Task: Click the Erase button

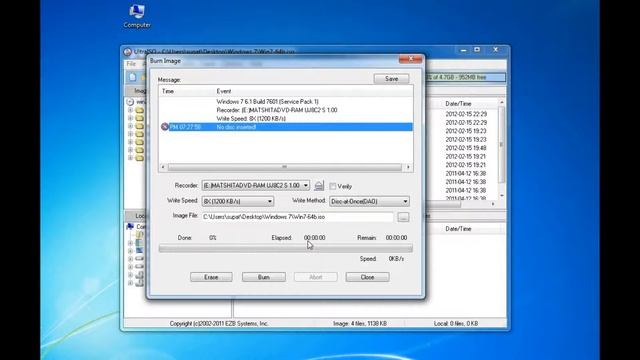Action: click(211, 277)
